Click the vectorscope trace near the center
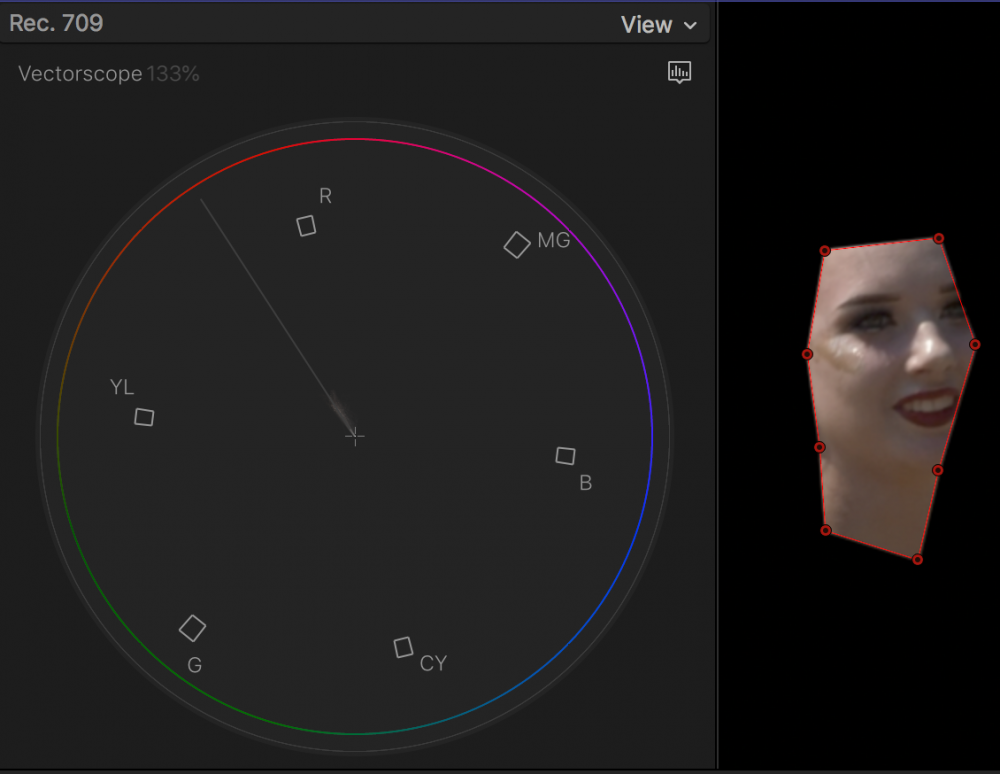The image size is (1000, 774). pos(340,412)
